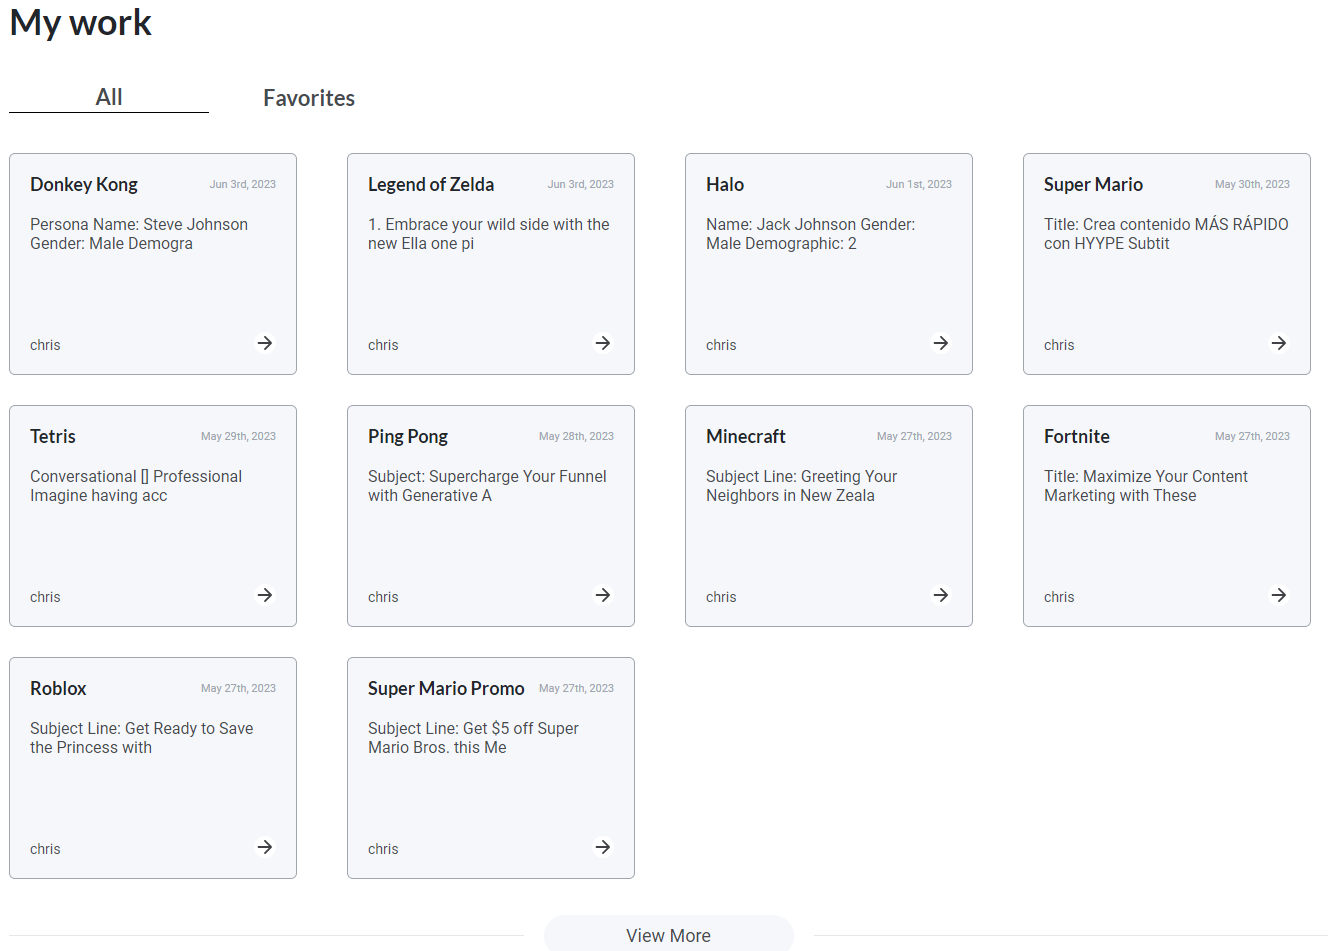
Task: Click the Ping Pong title
Action: [x=408, y=436]
